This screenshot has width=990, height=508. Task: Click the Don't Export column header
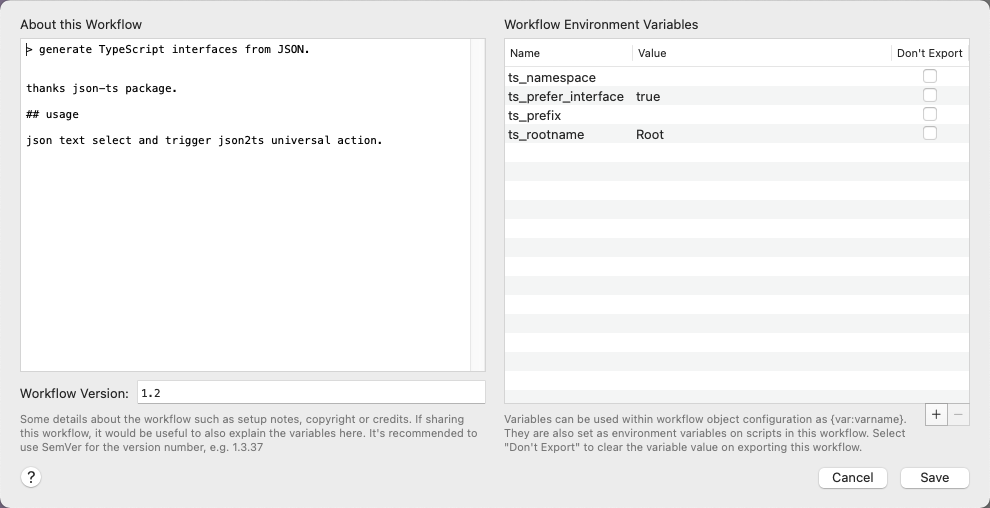point(929,53)
